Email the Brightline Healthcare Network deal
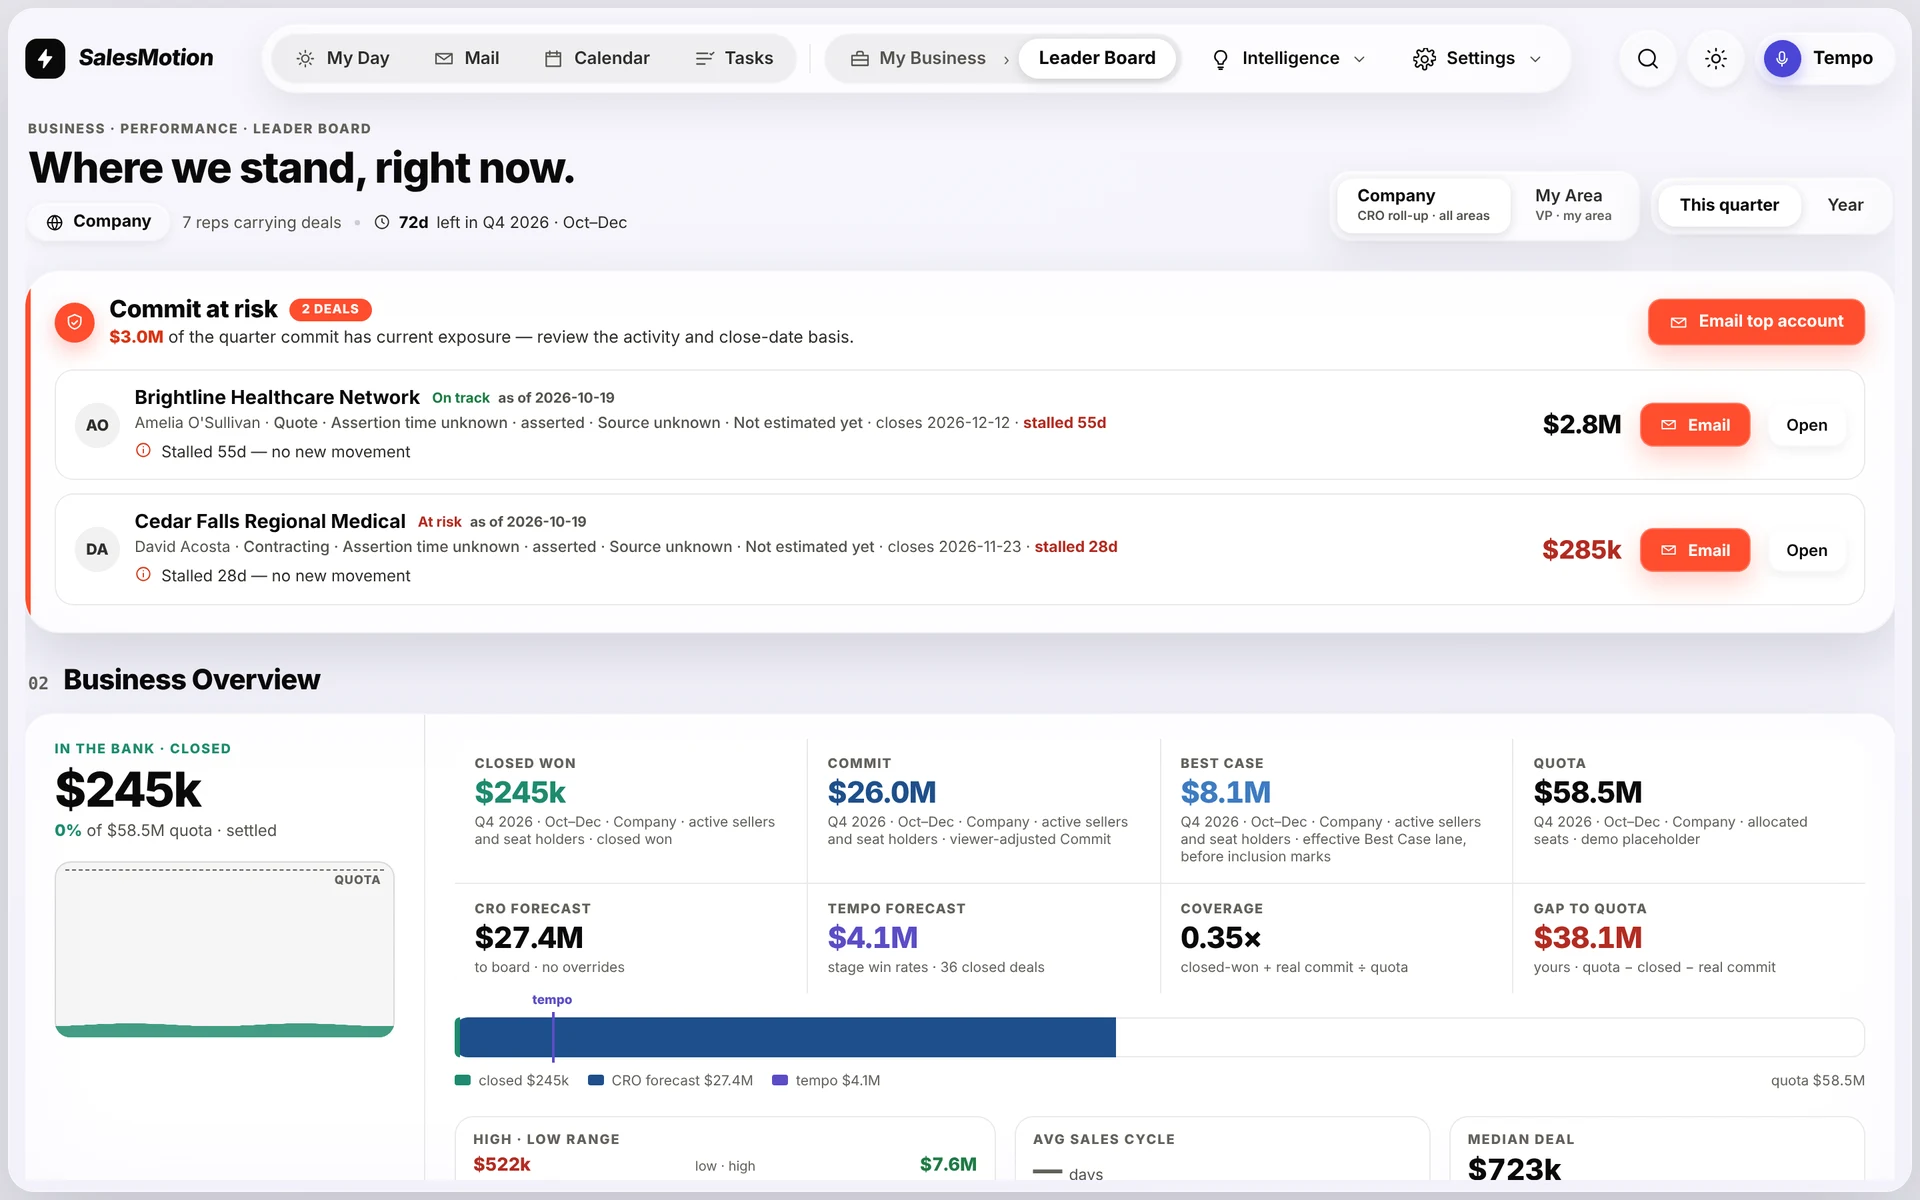This screenshot has height=1200, width=1920. click(x=1695, y=425)
